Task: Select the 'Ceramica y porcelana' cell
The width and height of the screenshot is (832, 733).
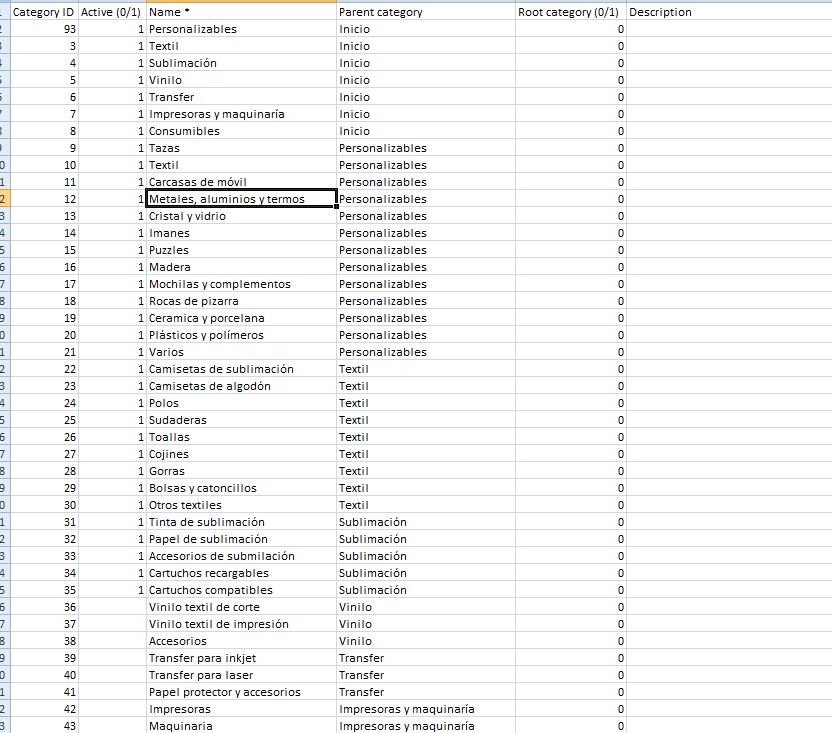Action: coord(241,317)
